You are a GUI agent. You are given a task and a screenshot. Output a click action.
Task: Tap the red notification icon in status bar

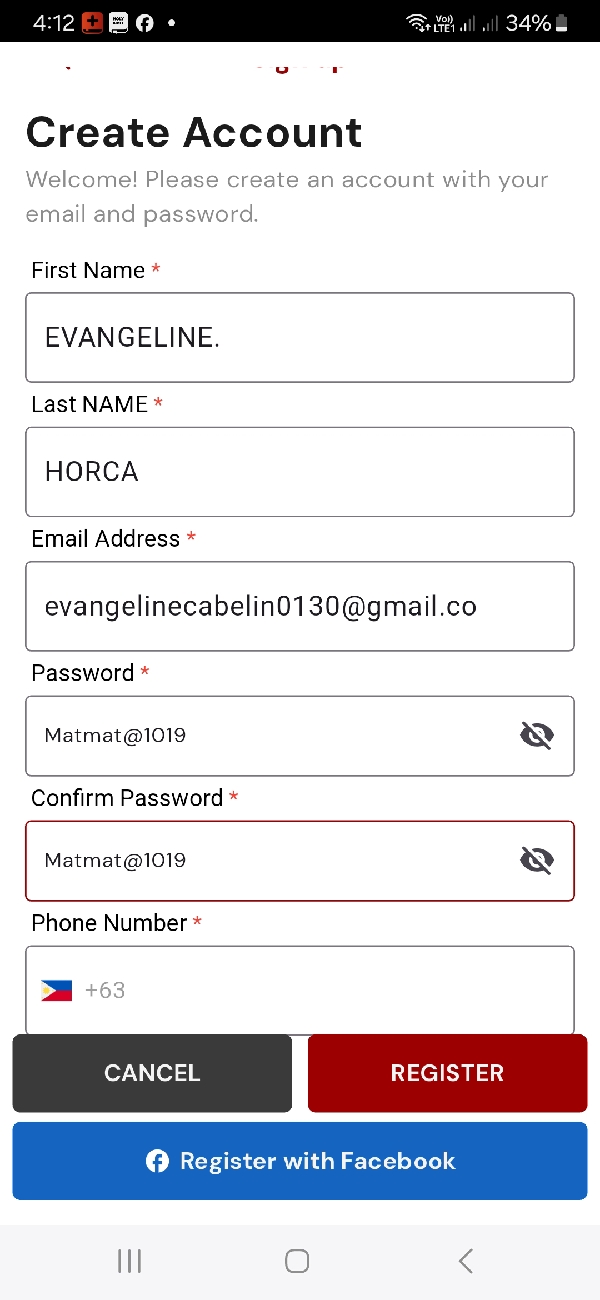92,23
